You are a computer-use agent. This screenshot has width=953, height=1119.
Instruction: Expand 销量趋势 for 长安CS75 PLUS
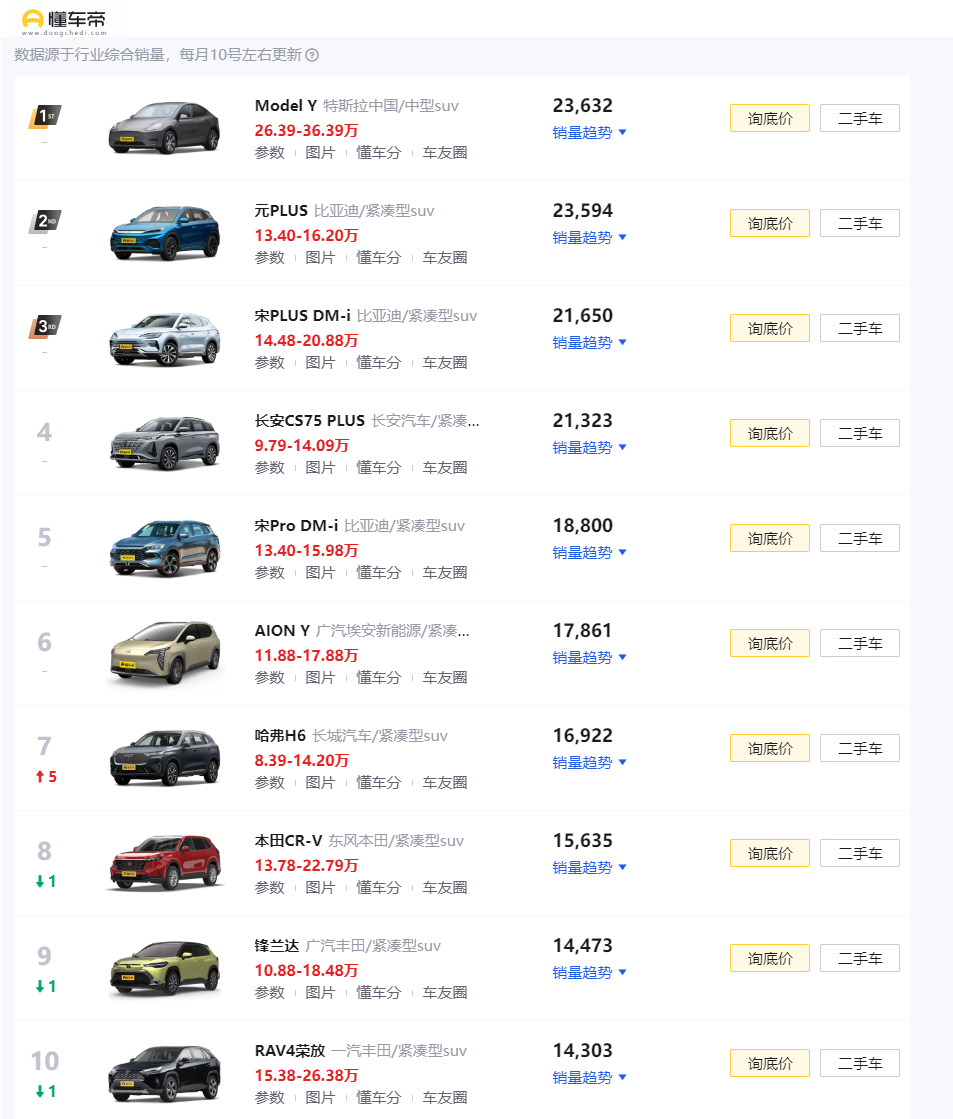(x=589, y=447)
